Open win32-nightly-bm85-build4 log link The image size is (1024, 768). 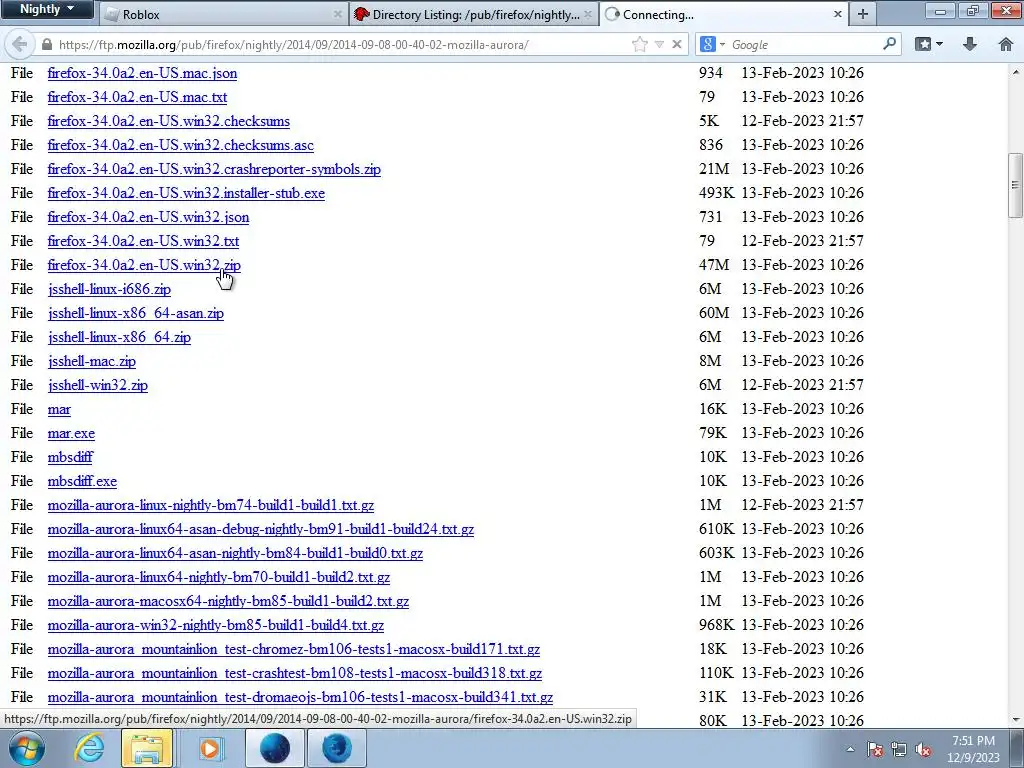click(x=216, y=626)
